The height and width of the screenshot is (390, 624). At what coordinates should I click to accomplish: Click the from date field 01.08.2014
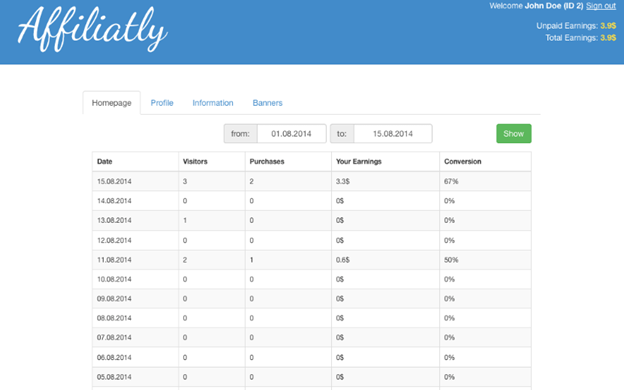pyautogui.click(x=292, y=134)
